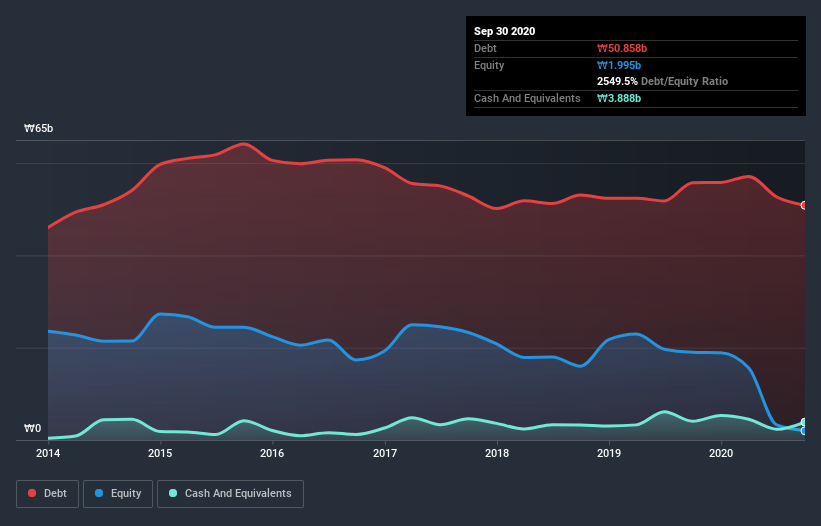This screenshot has height=526, width=821.
Task: Click the 2549.5% Debt/Equity Ratio text
Action: pyautogui.click(x=662, y=81)
